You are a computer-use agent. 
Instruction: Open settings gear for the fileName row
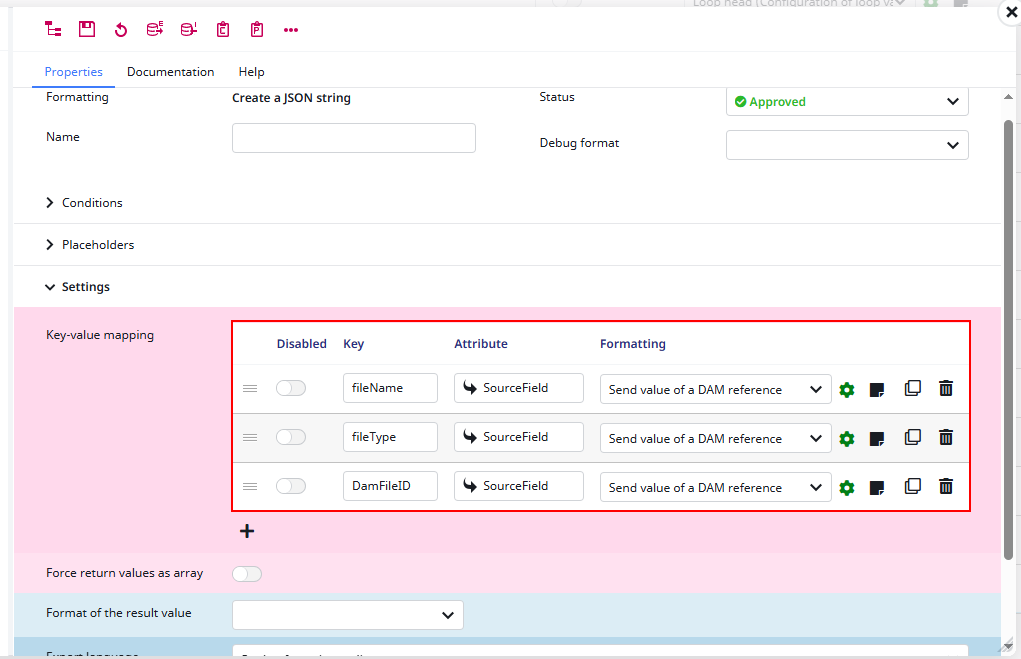pos(847,390)
